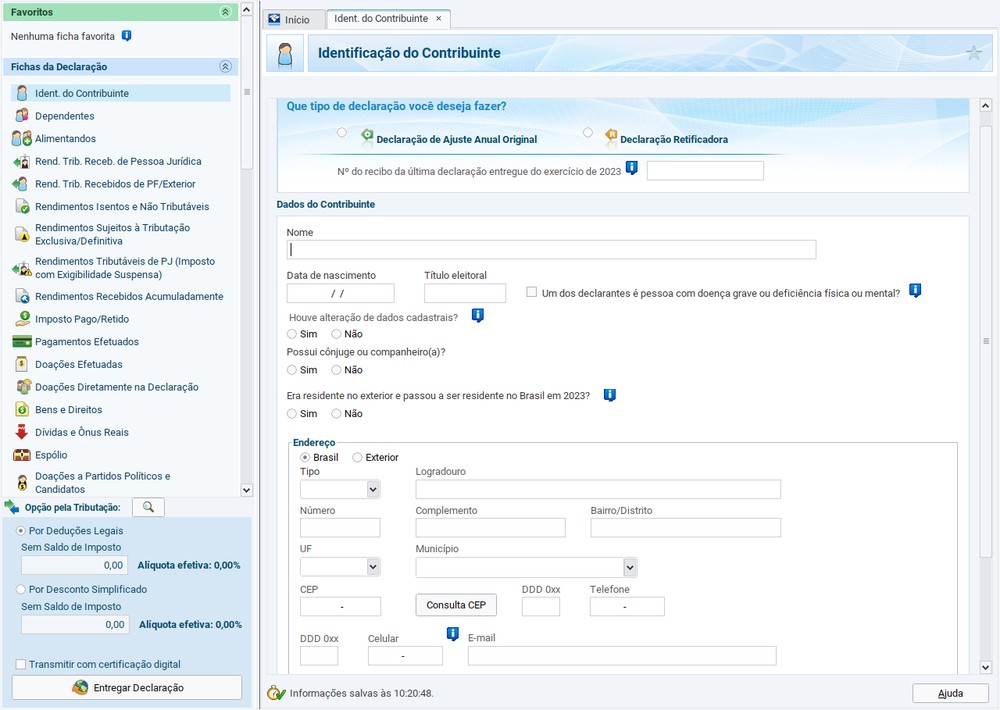Open the magnifier icon next to Opção pela Tributação
1000x710 pixels.
coord(148,507)
